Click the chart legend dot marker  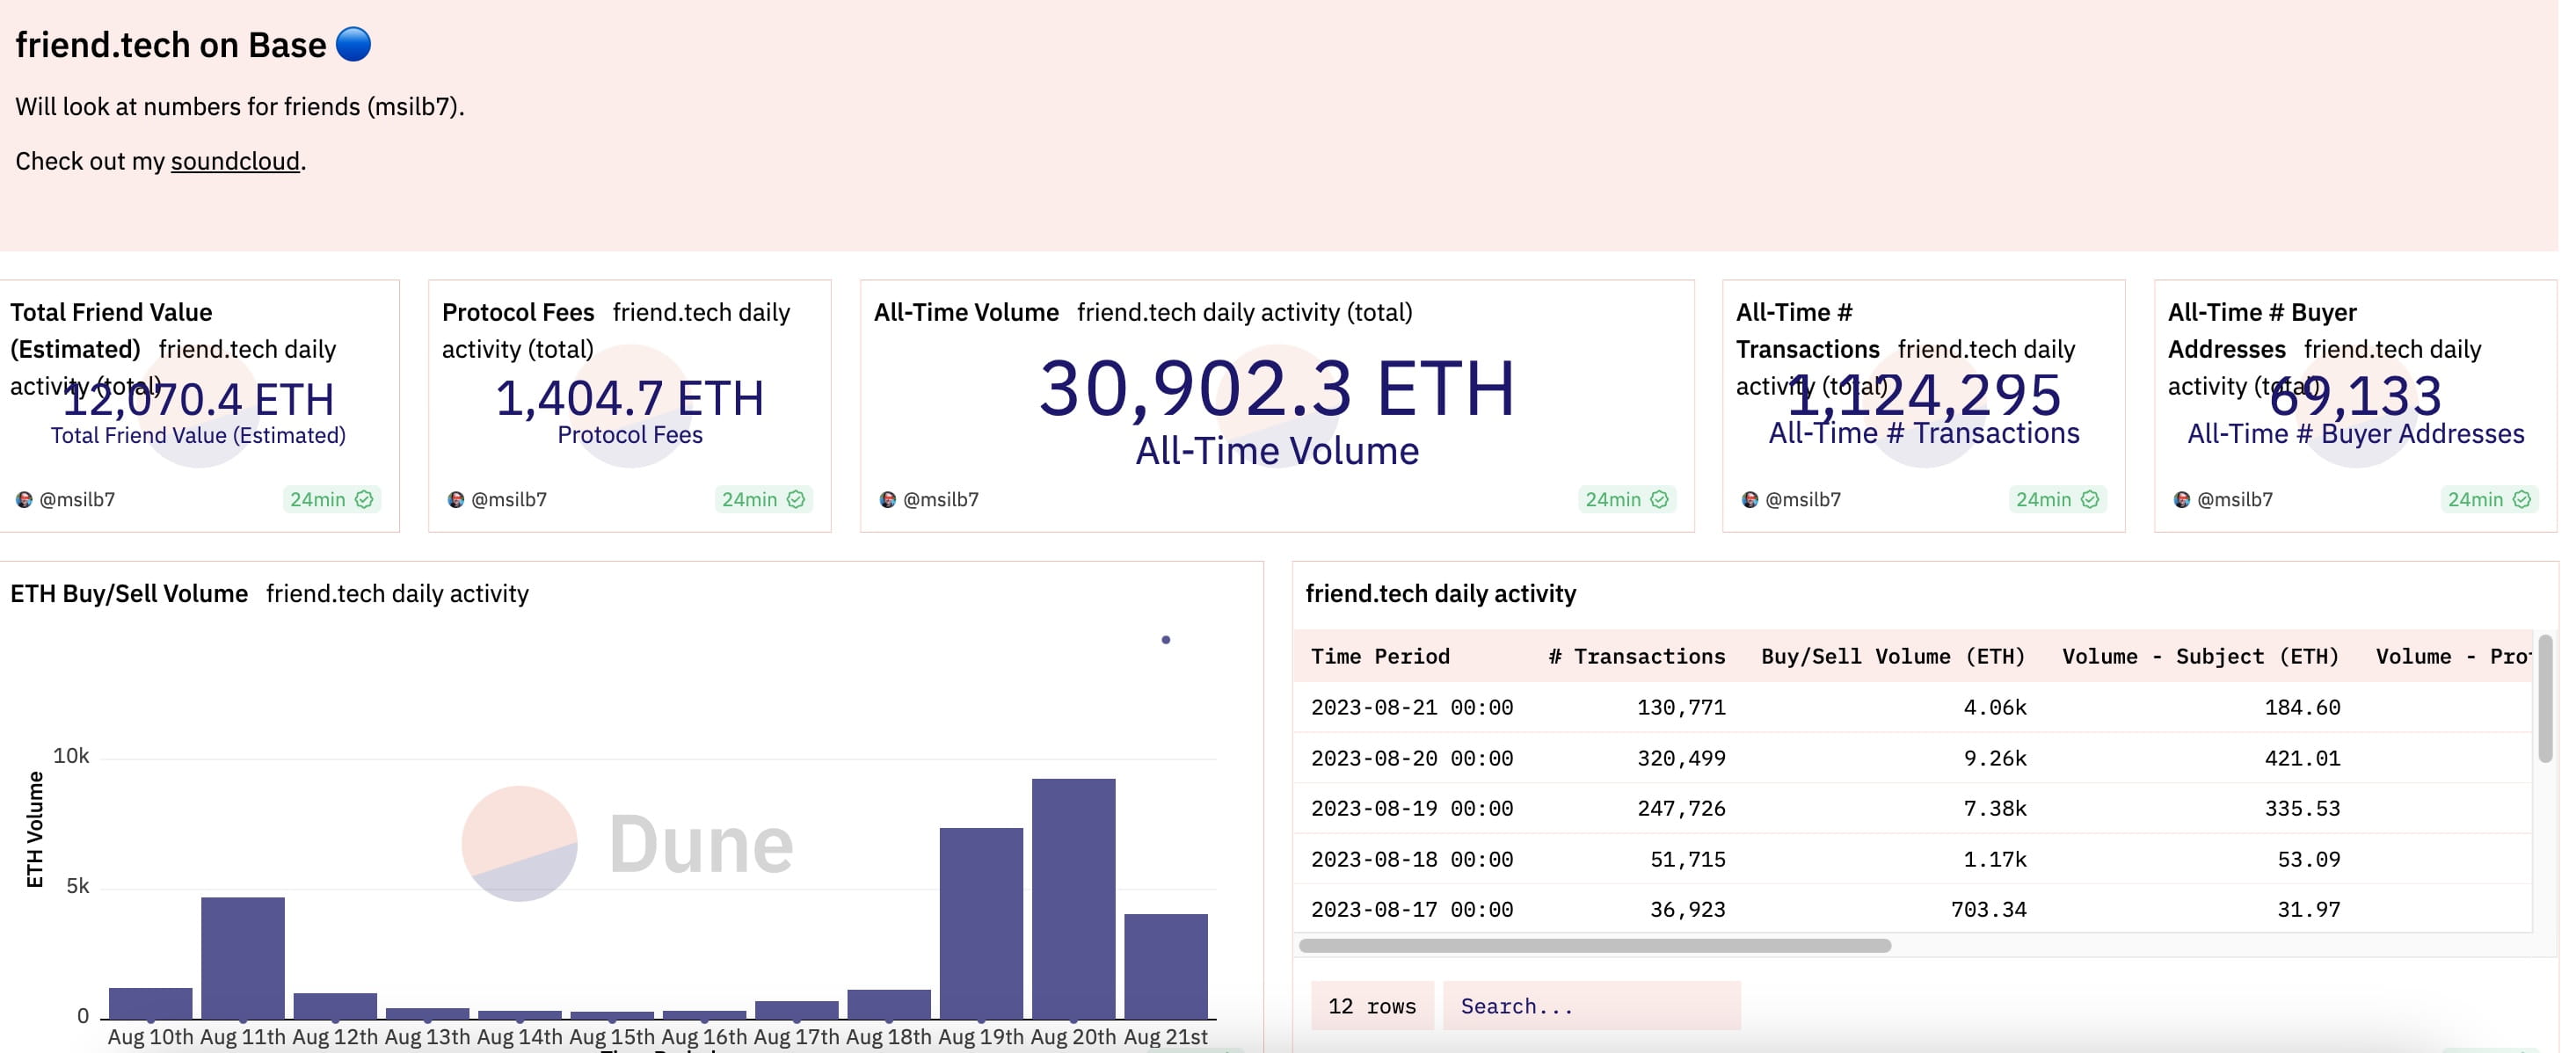[x=1166, y=639]
